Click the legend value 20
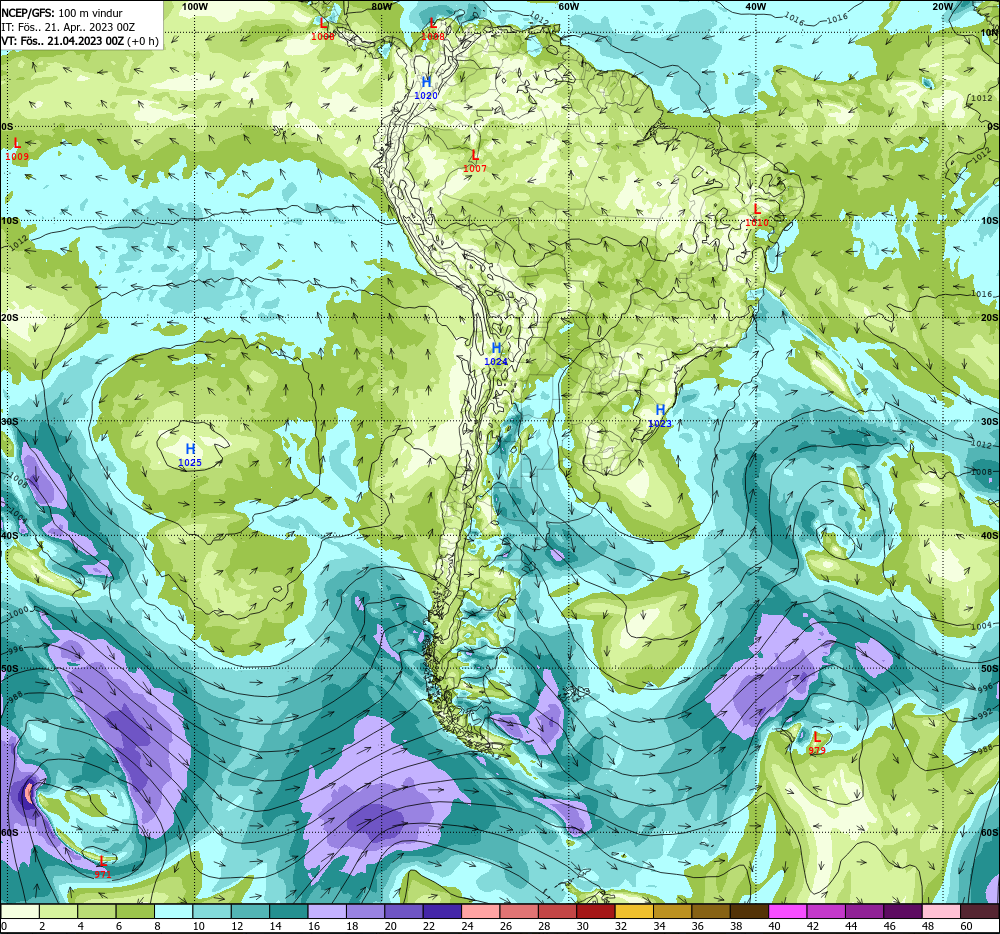Screen dimensions: 1000x934 coord(390,926)
